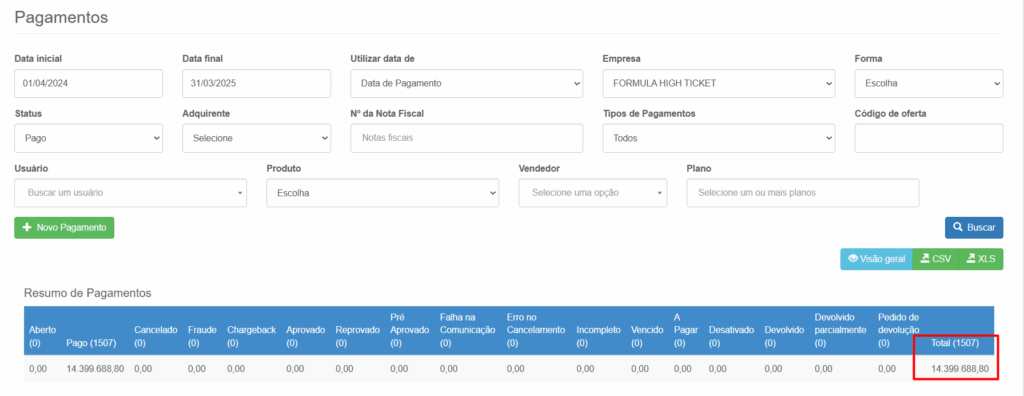Open the Visão geral view
The height and width of the screenshot is (396, 1024).
876,259
